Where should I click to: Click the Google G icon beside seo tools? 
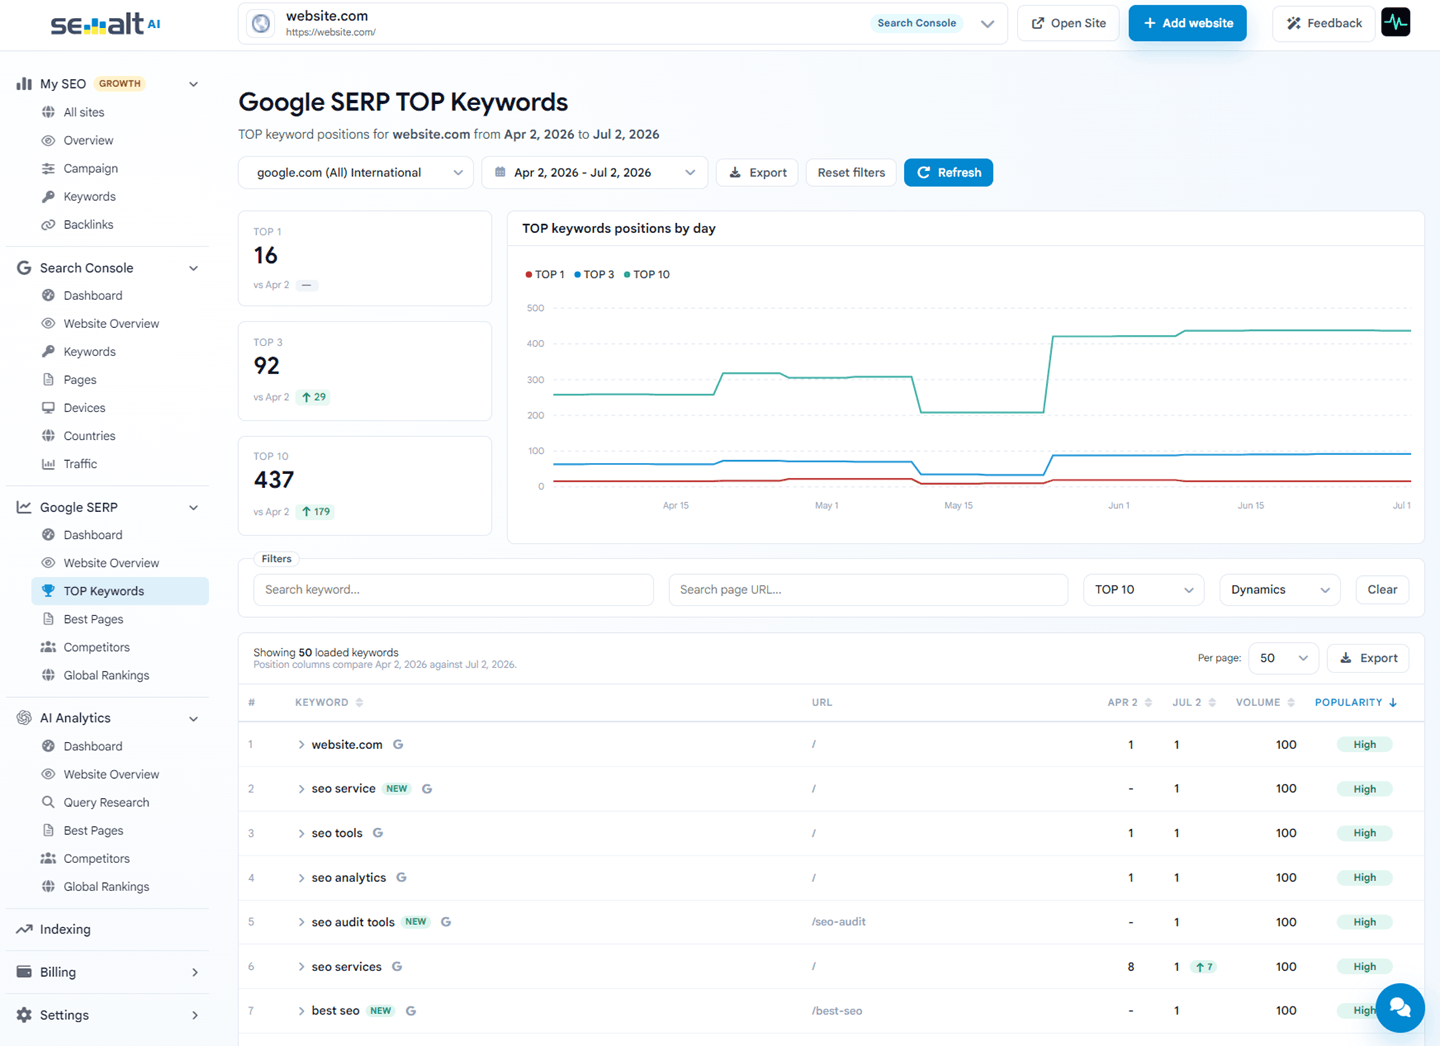(378, 833)
